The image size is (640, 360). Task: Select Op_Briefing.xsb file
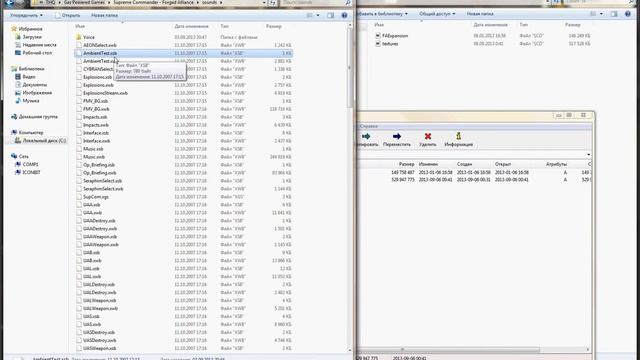coord(99,165)
